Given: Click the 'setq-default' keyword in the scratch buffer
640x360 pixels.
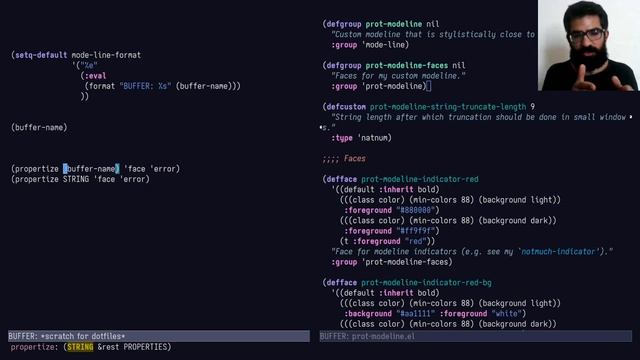Looking at the screenshot, I should (41, 55).
